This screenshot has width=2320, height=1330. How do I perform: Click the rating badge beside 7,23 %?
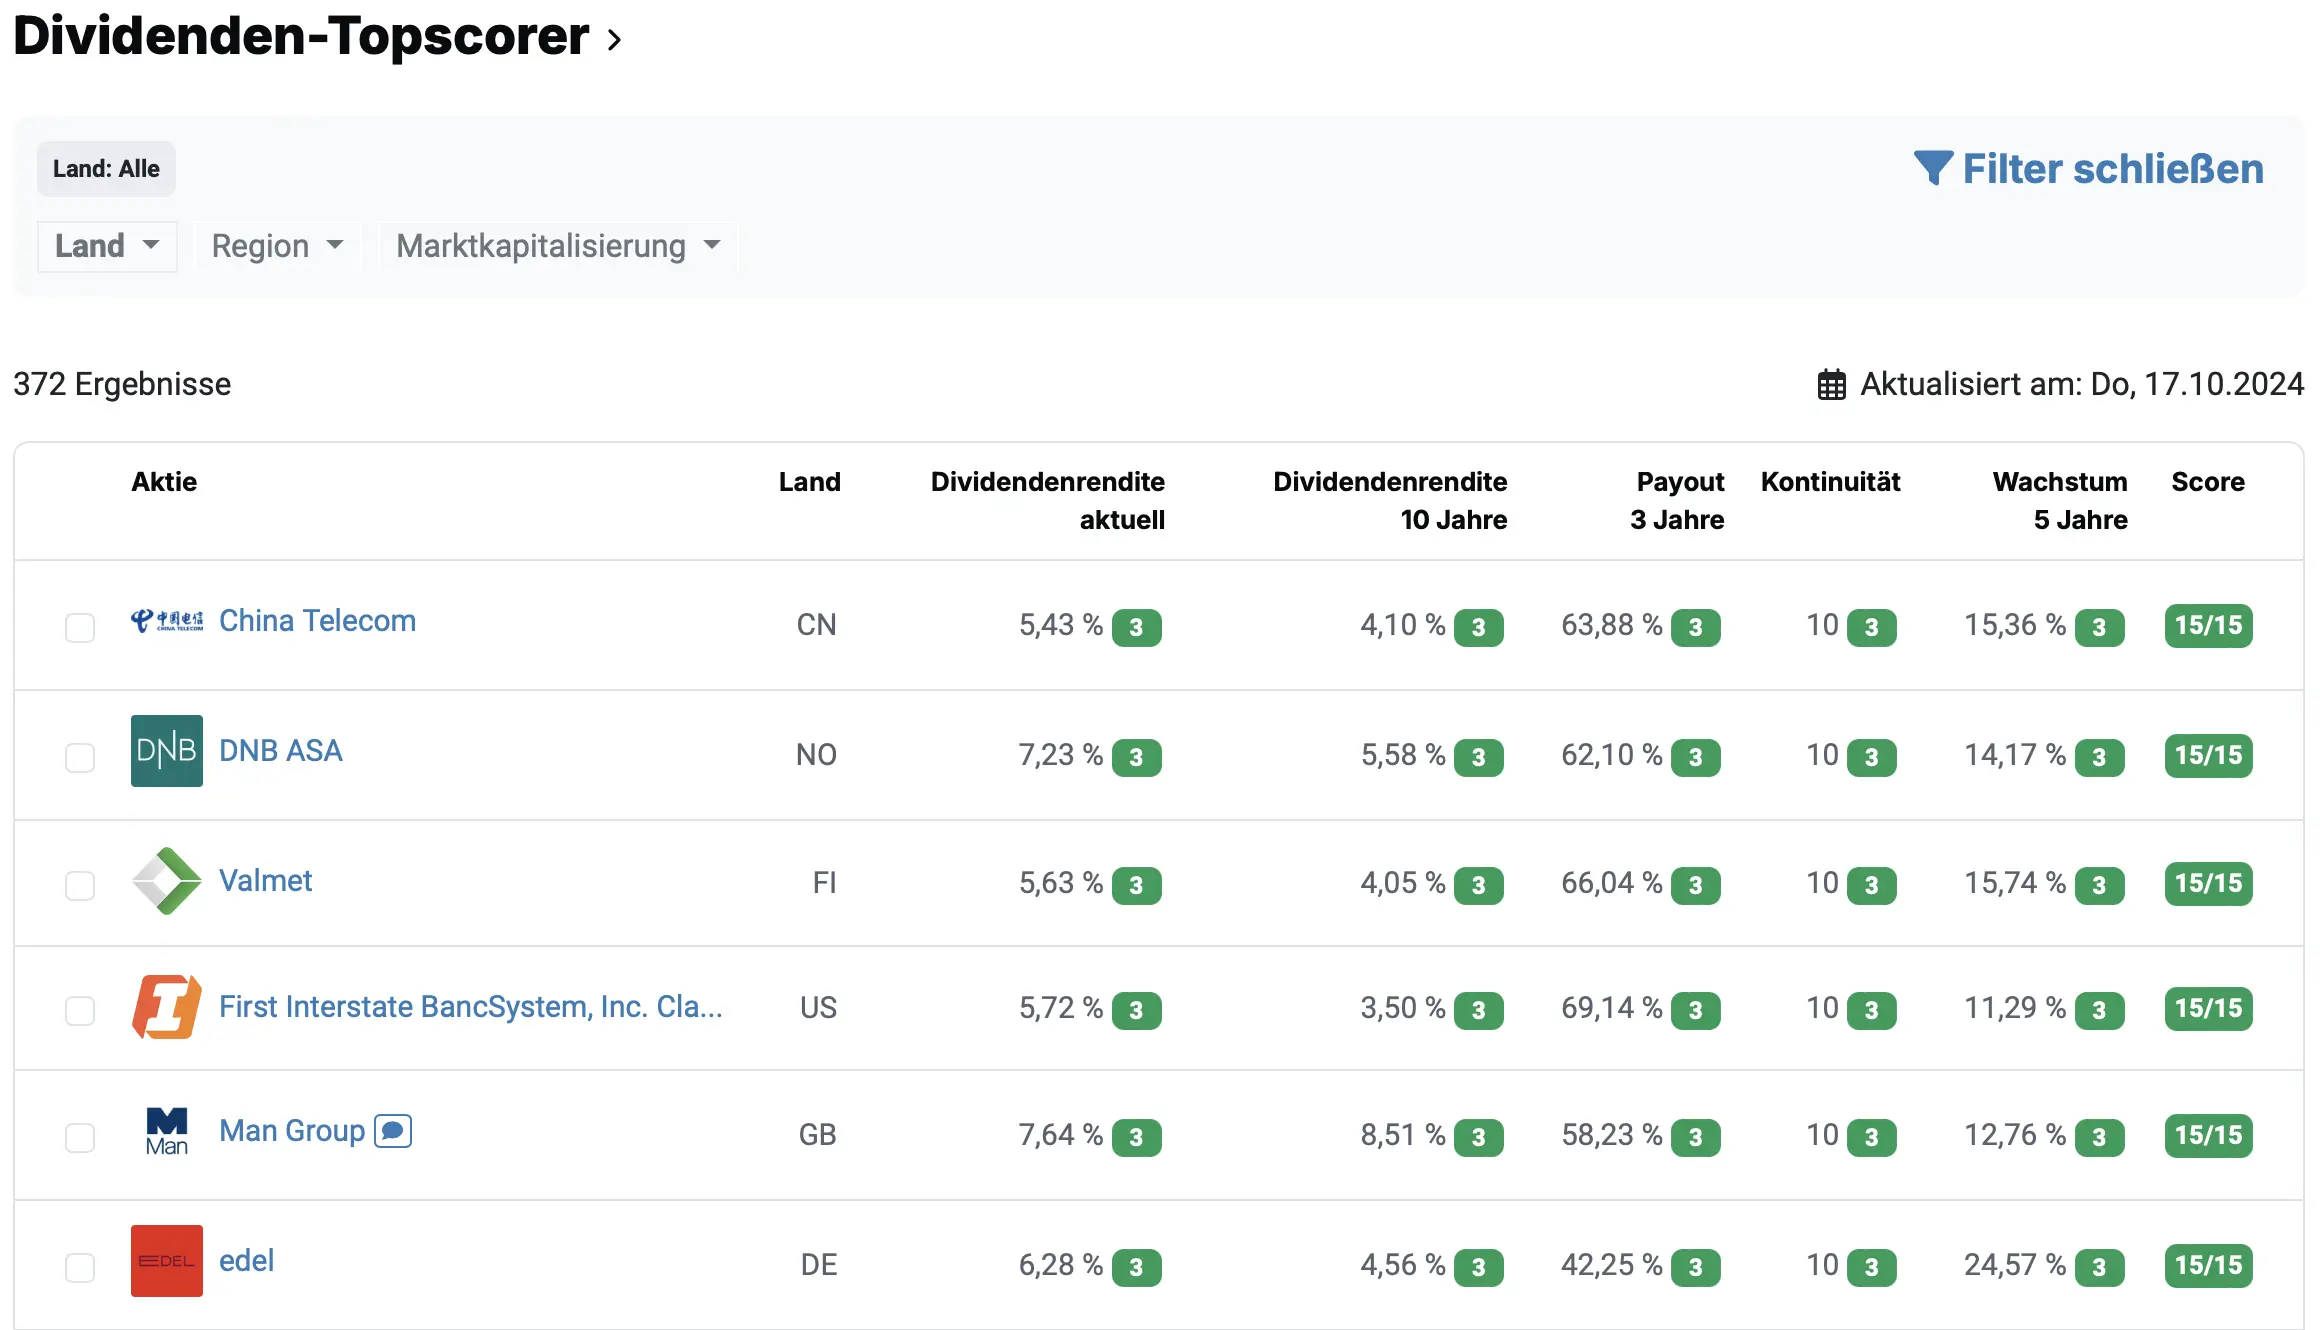(x=1136, y=758)
